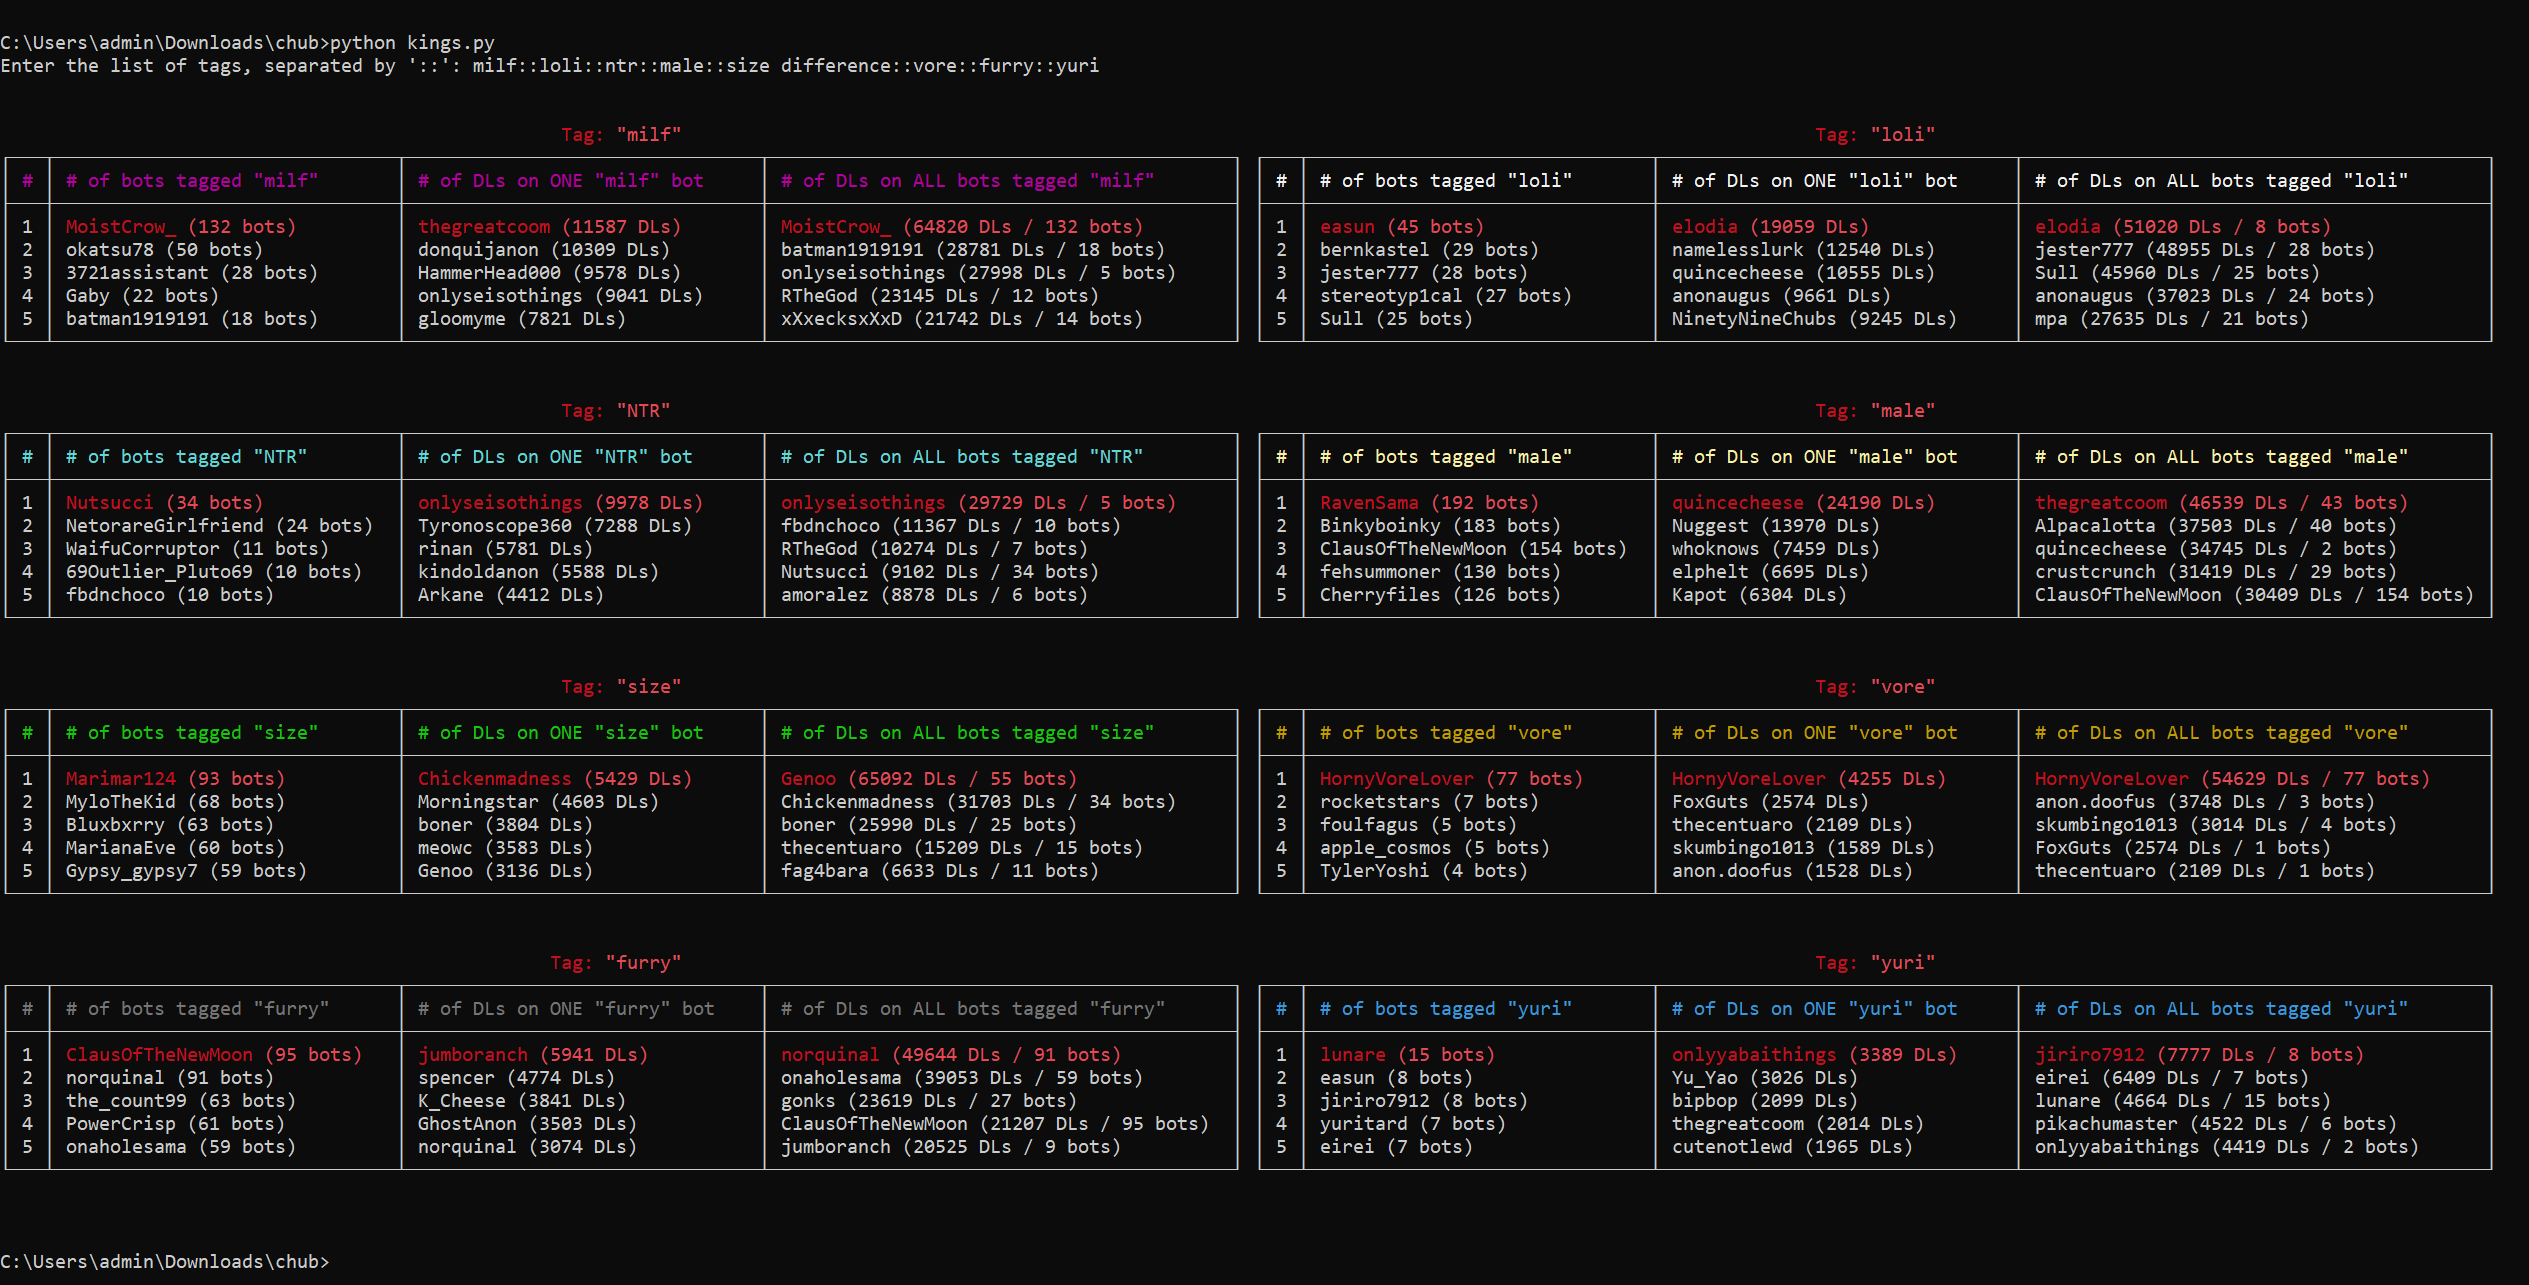Click 'okatsu78 (50 bots)' row
The width and height of the screenshot is (2529, 1285).
[x=164, y=249]
